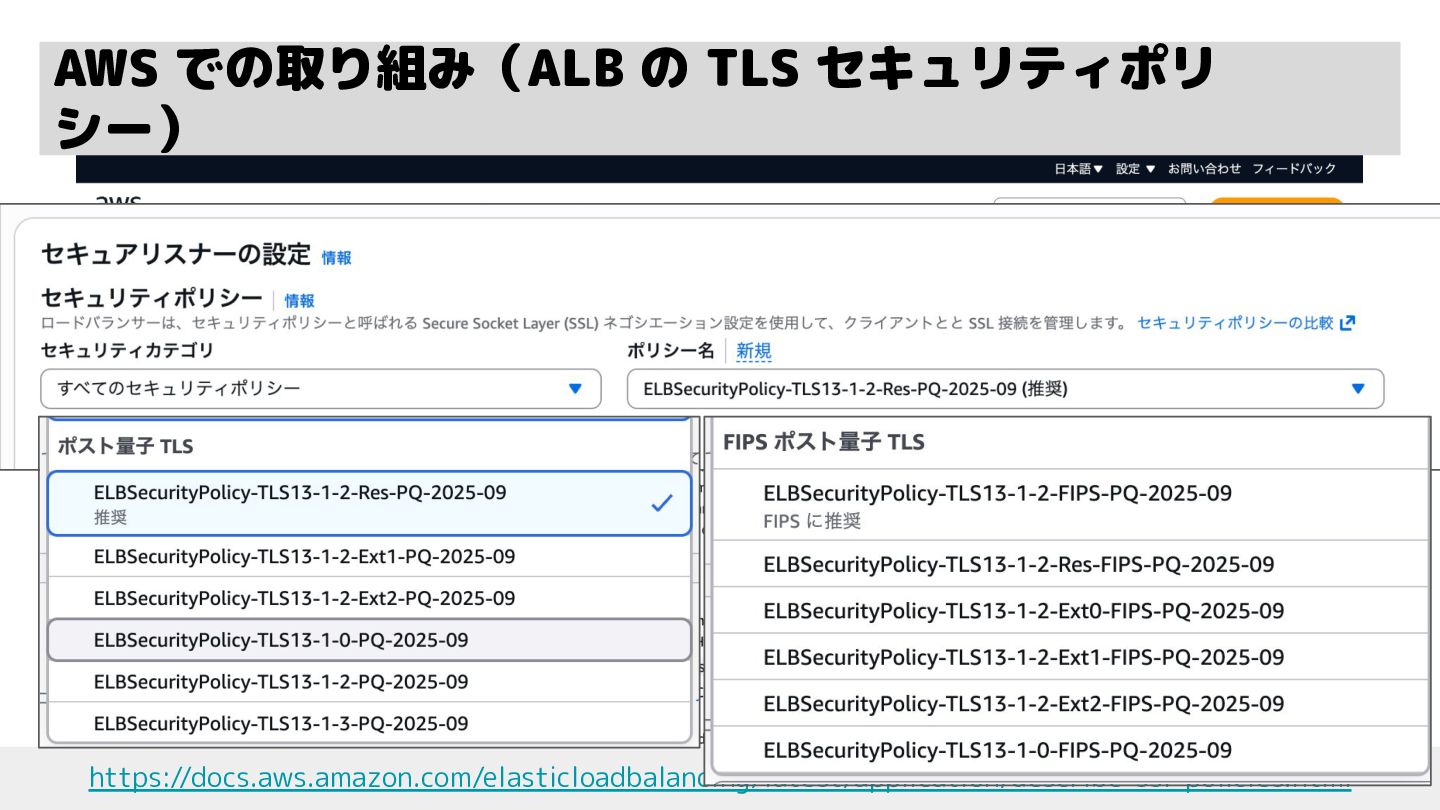The height and width of the screenshot is (810, 1440).
Task: Open the policy name dropdown
Action: point(1005,389)
